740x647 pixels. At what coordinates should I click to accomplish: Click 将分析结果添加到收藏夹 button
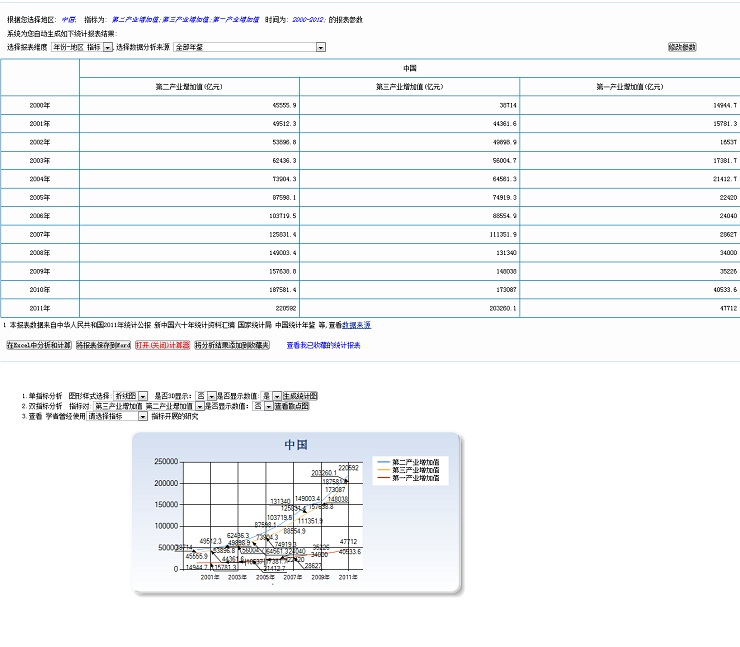(231, 345)
